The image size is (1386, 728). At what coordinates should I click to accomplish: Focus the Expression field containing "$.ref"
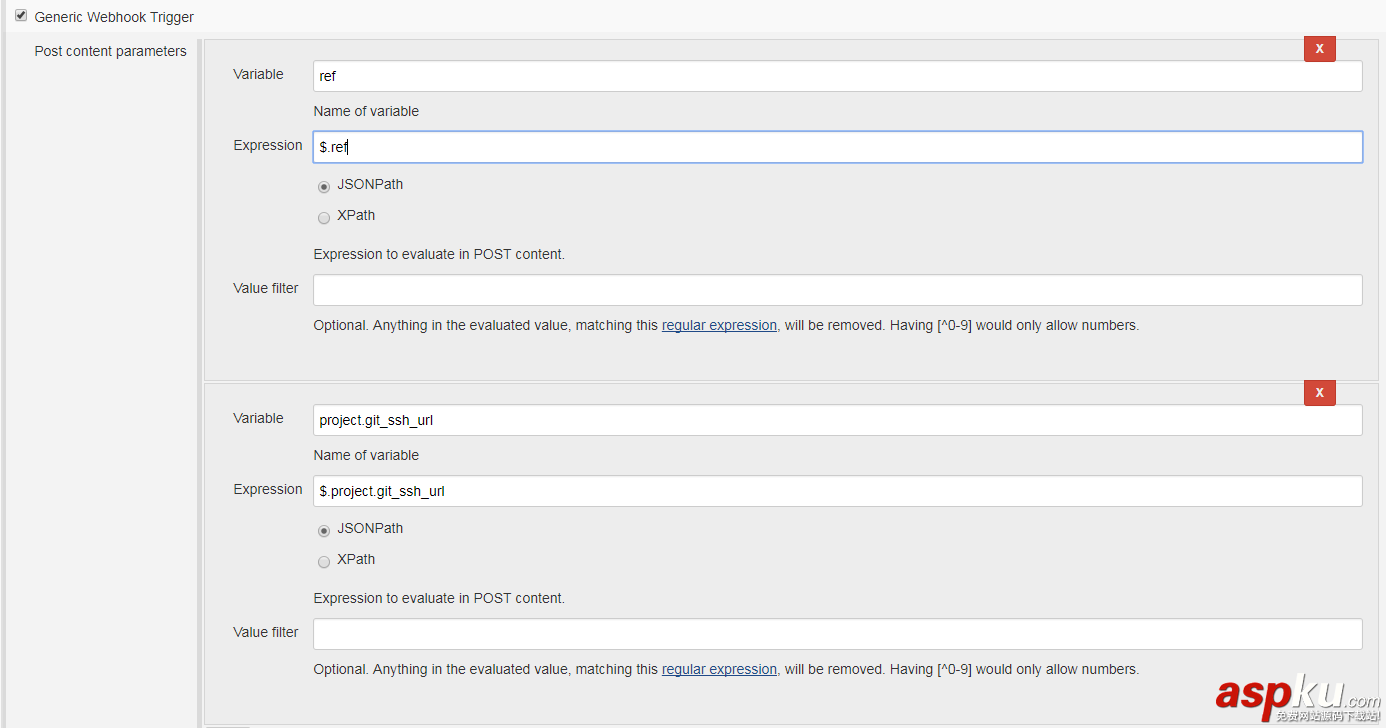coord(836,147)
